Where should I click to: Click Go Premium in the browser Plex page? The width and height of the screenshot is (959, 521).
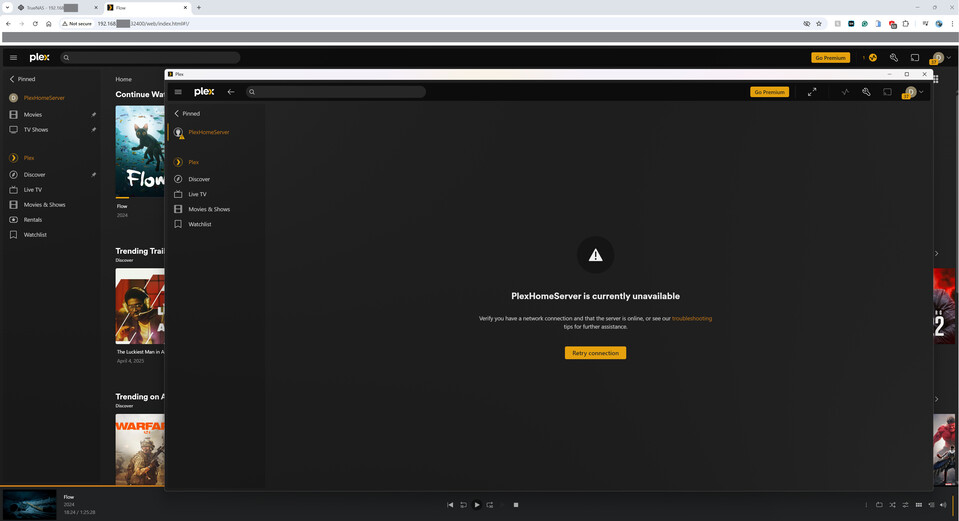(830, 57)
